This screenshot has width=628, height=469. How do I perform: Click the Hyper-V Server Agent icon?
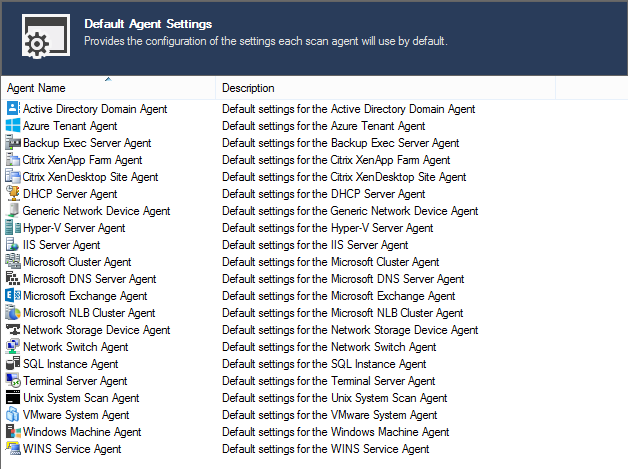(x=13, y=227)
